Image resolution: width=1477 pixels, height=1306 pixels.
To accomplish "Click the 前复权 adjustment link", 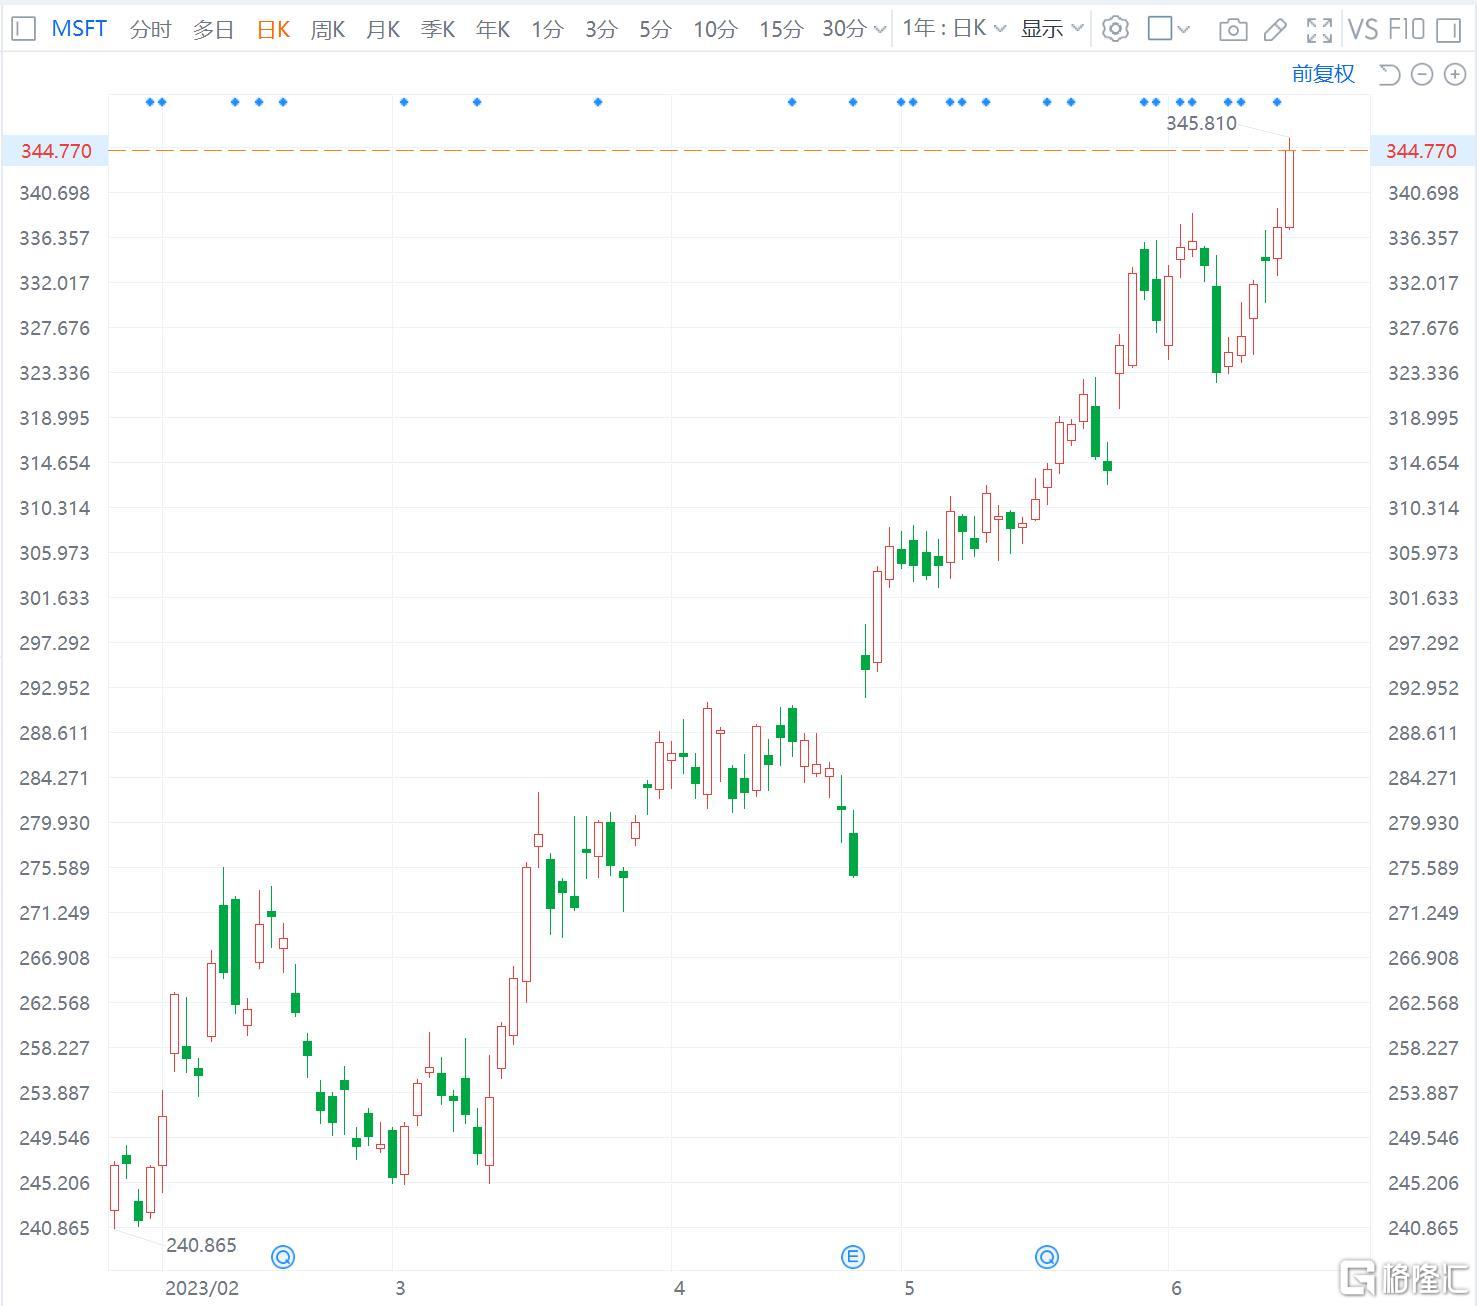I will (x=1323, y=74).
